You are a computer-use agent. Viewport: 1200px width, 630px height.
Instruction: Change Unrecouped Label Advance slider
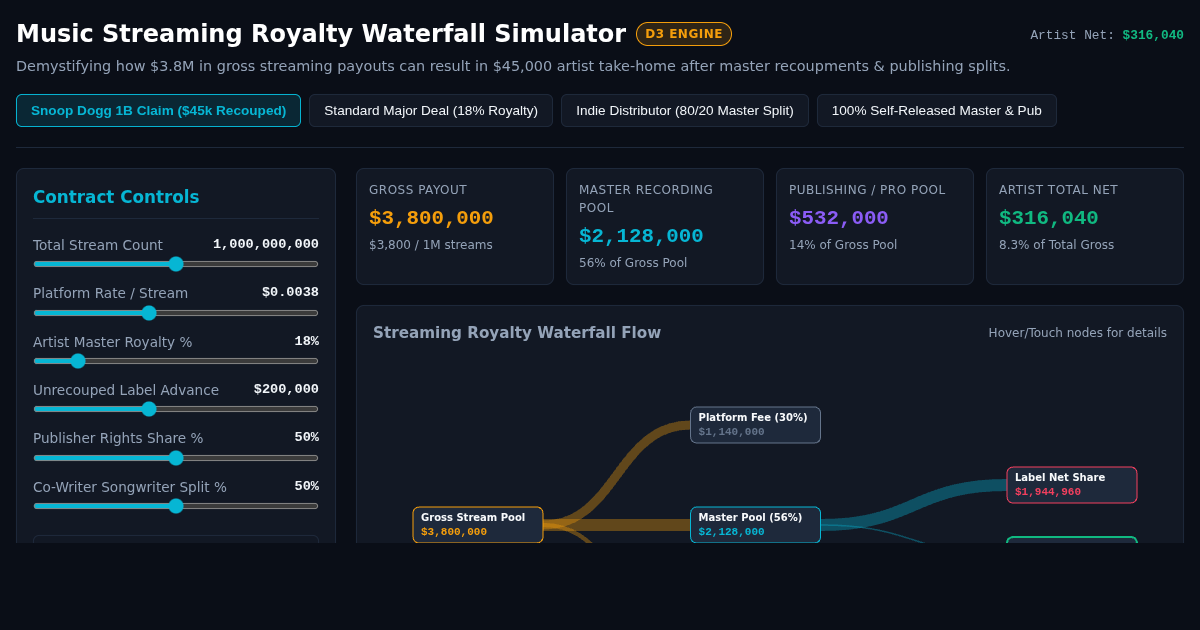pyautogui.click(x=176, y=409)
